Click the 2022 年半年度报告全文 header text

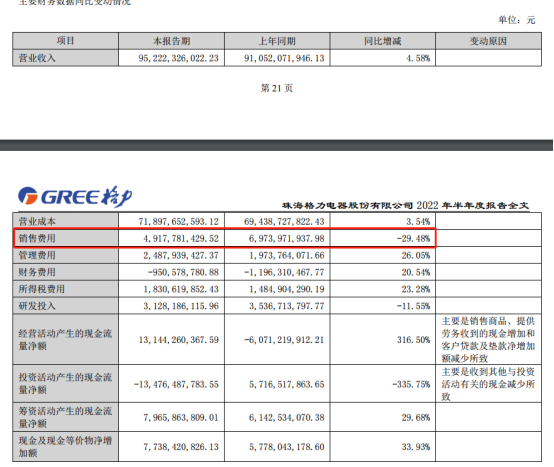tap(473, 205)
